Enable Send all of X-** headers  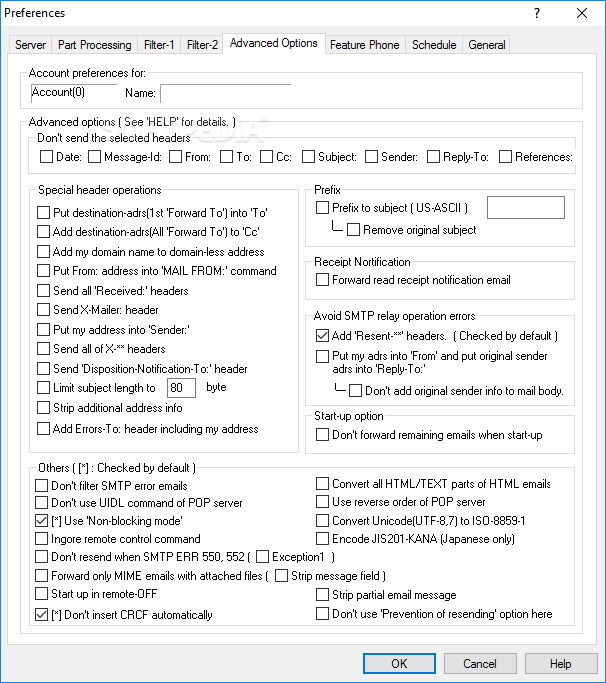43,349
